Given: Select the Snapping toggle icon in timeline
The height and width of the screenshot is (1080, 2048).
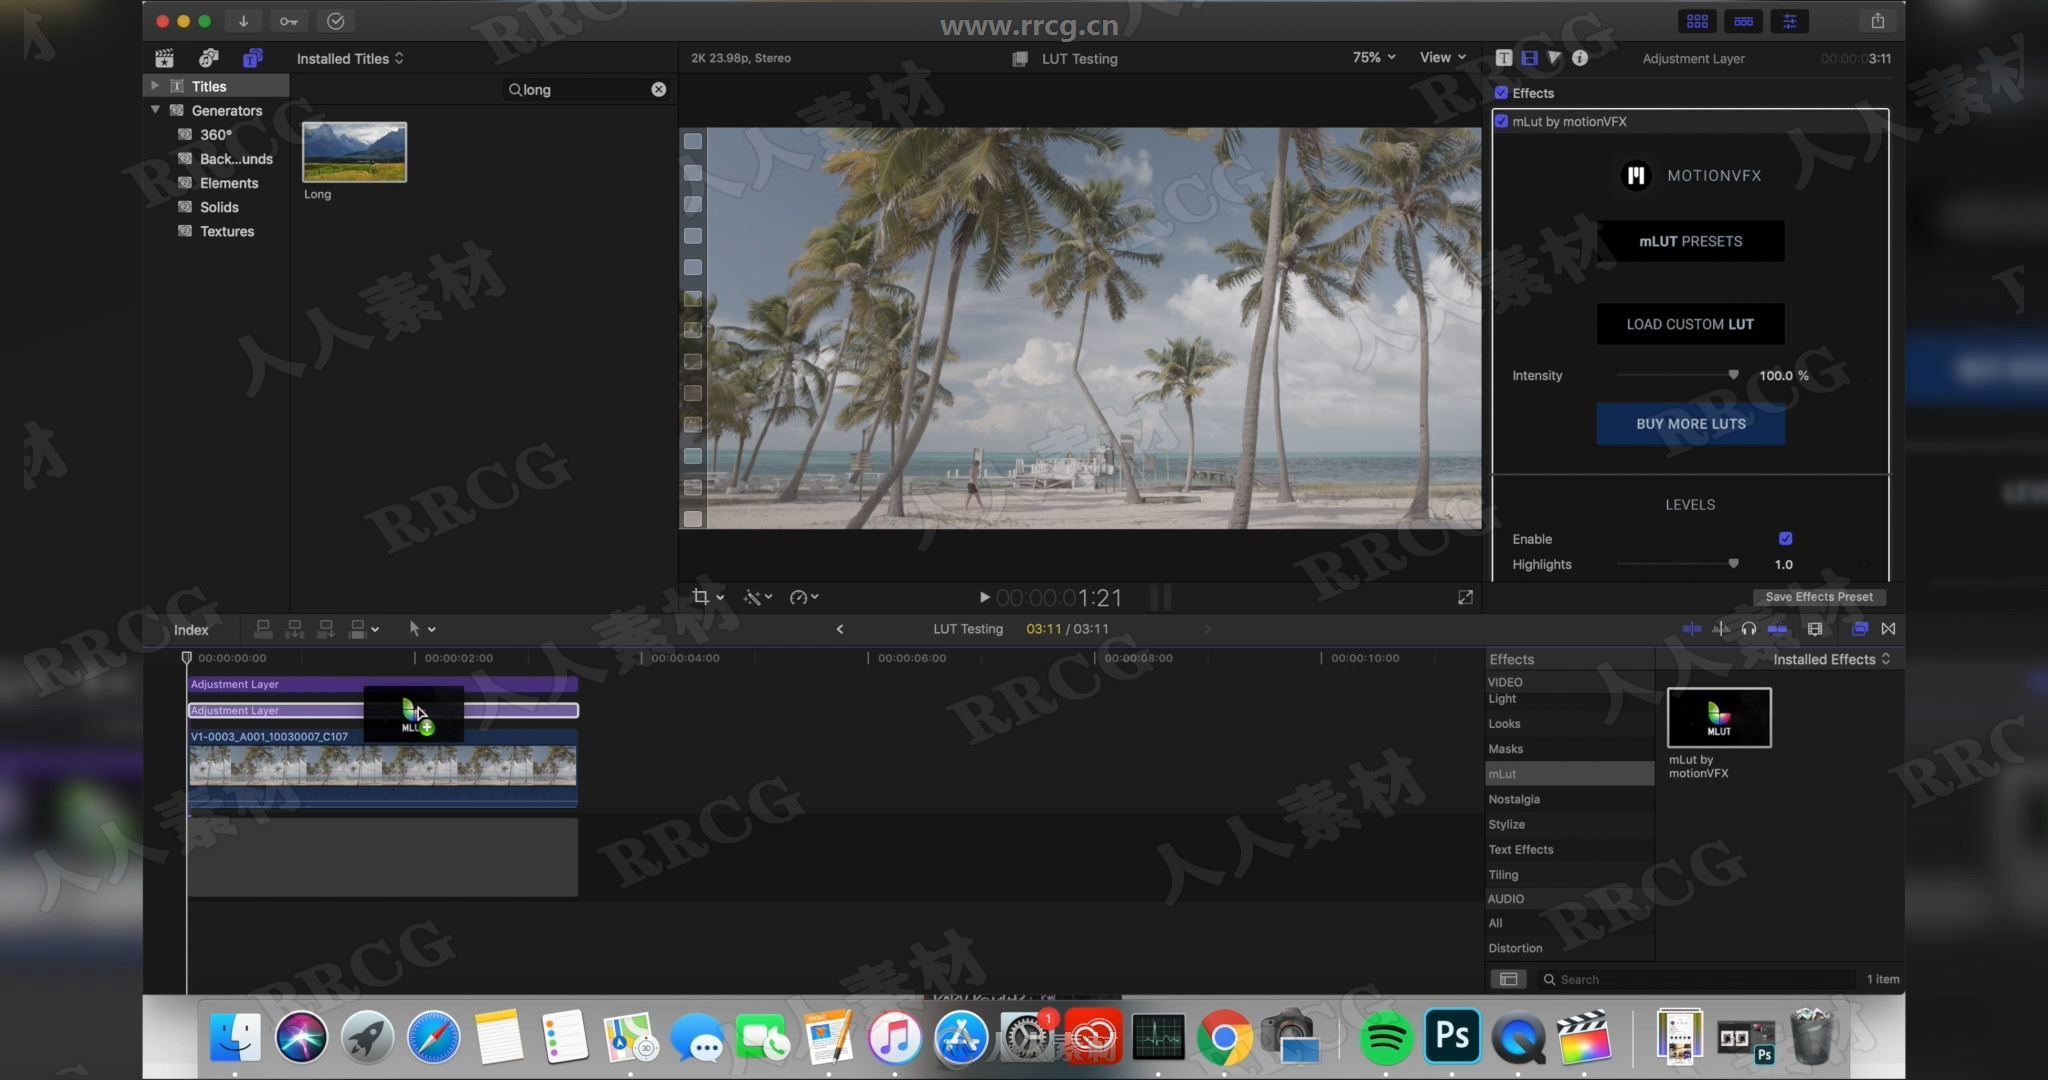Looking at the screenshot, I should click(x=1887, y=629).
